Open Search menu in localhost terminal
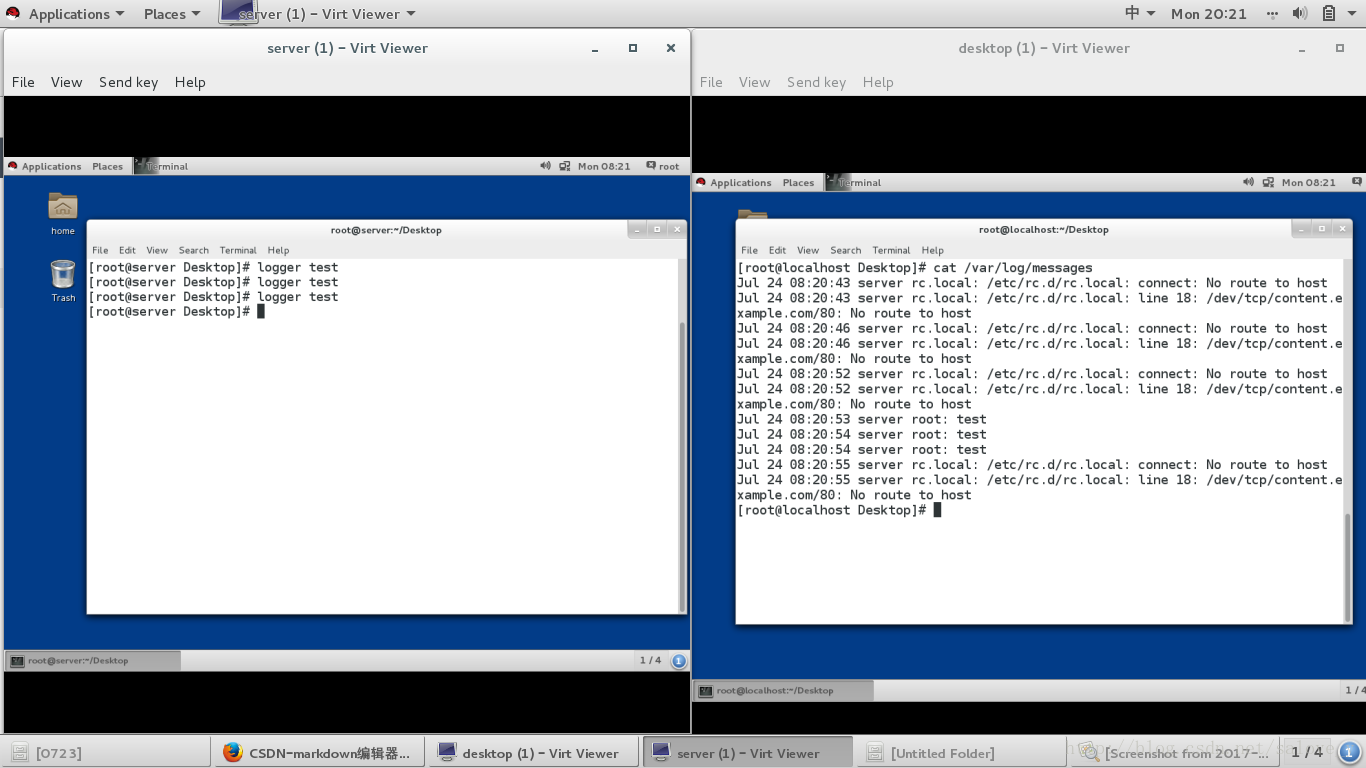Screen dimensions: 1366x768 coord(845,250)
